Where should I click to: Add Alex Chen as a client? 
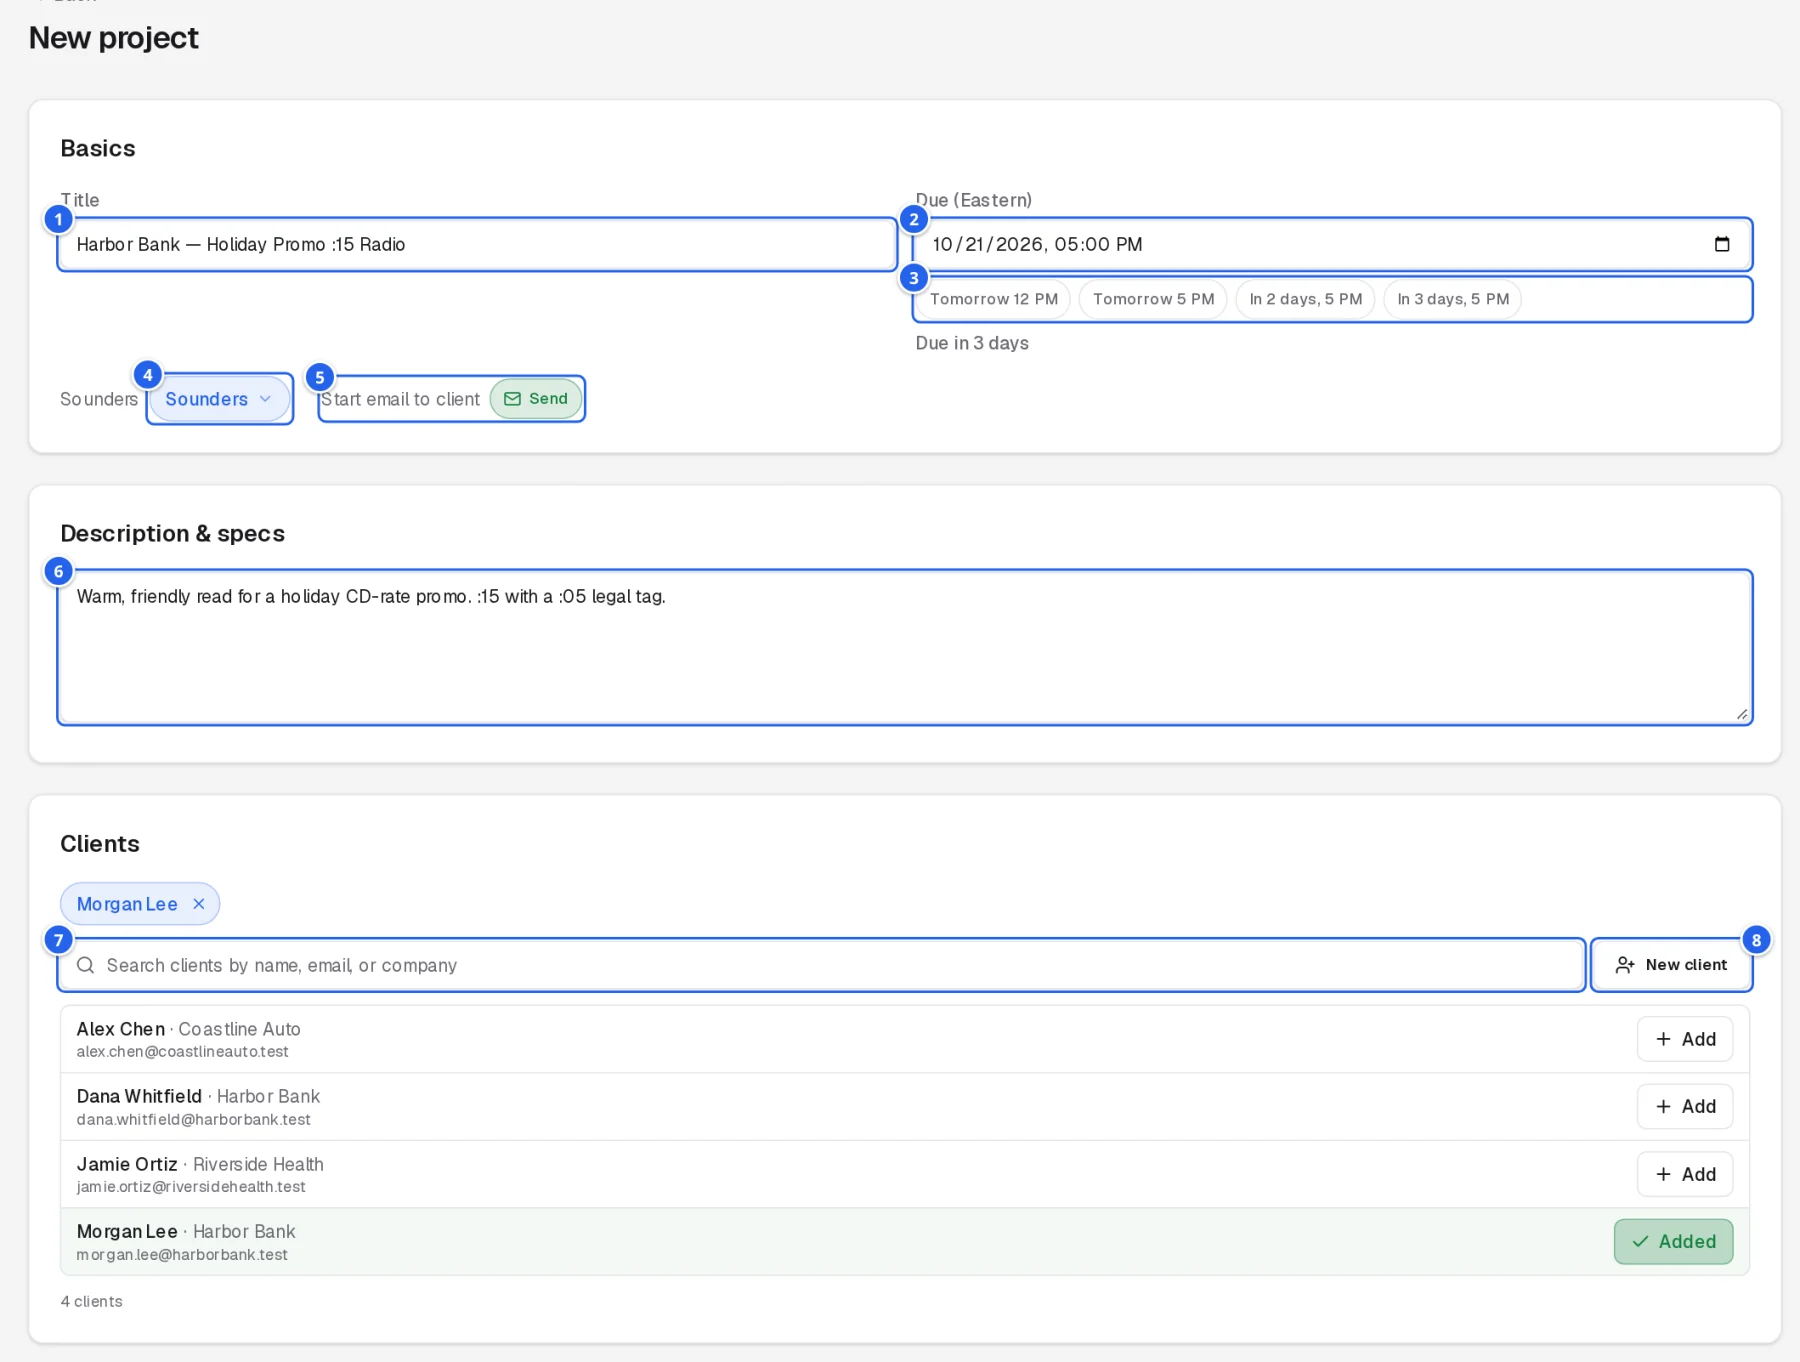point(1685,1039)
